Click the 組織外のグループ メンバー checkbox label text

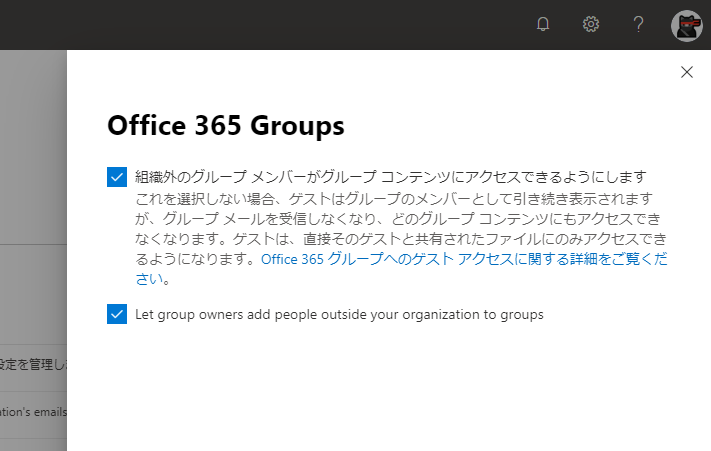391,177
